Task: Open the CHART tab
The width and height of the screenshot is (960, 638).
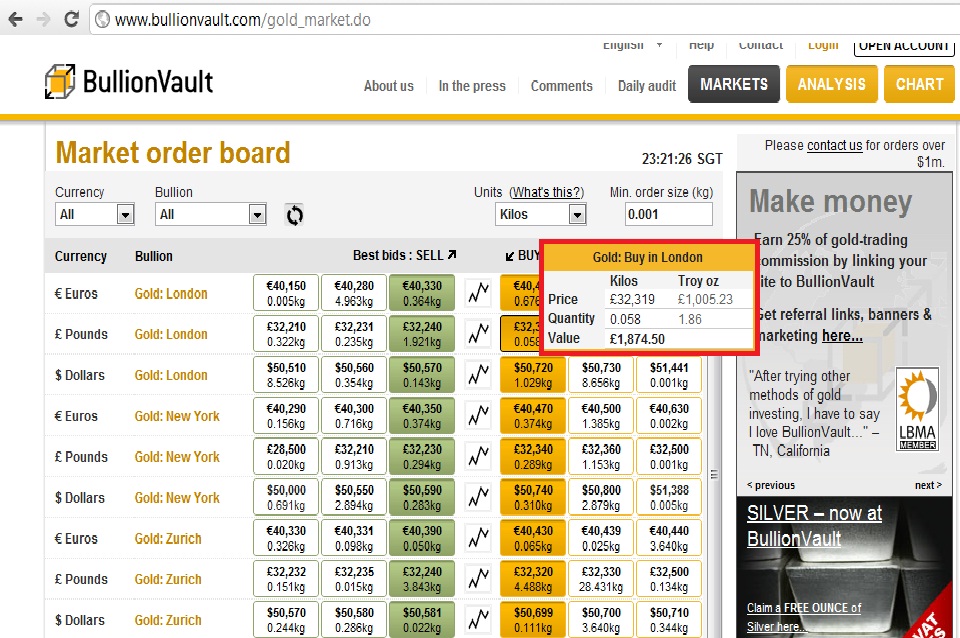Action: (x=920, y=84)
